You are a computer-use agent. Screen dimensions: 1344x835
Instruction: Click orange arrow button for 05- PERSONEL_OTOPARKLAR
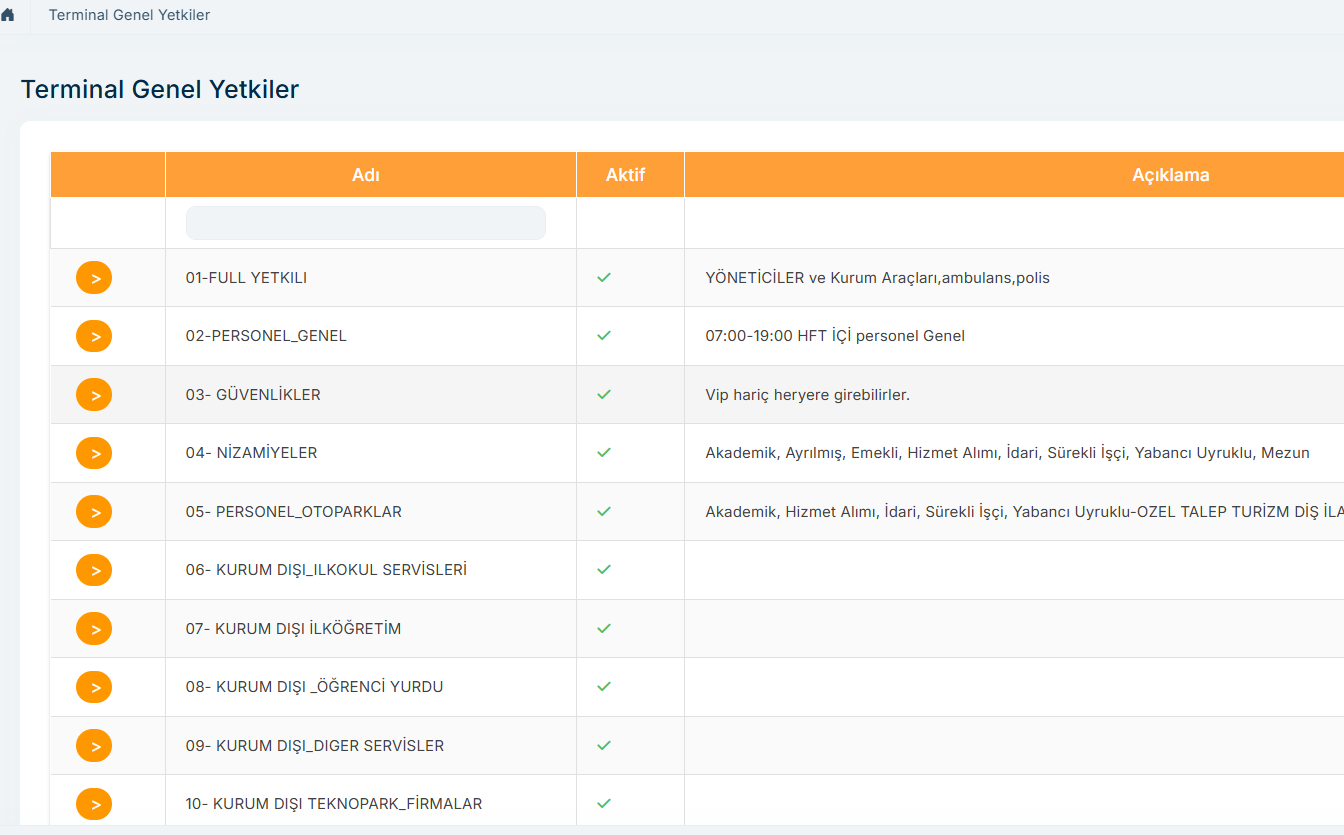(94, 512)
